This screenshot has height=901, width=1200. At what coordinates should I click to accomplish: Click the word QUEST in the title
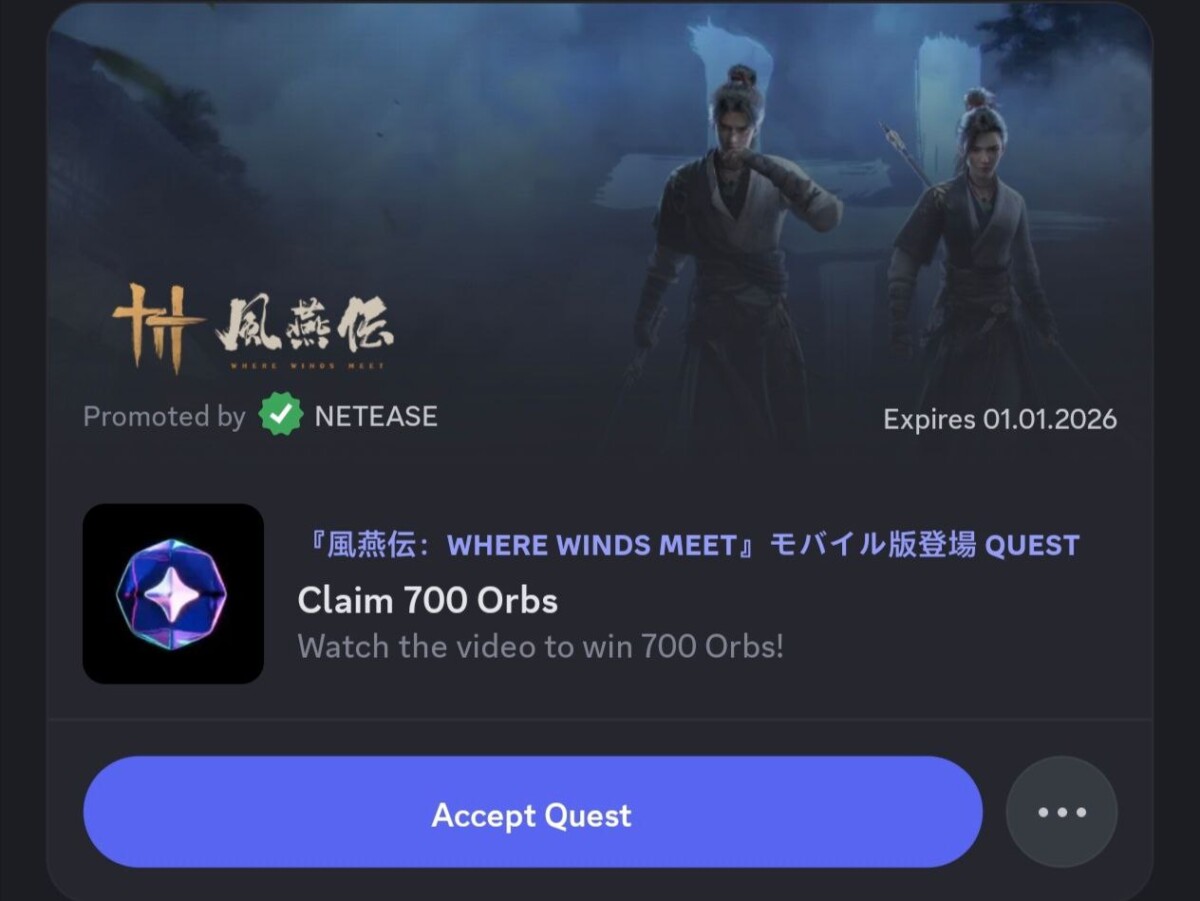pos(1033,545)
